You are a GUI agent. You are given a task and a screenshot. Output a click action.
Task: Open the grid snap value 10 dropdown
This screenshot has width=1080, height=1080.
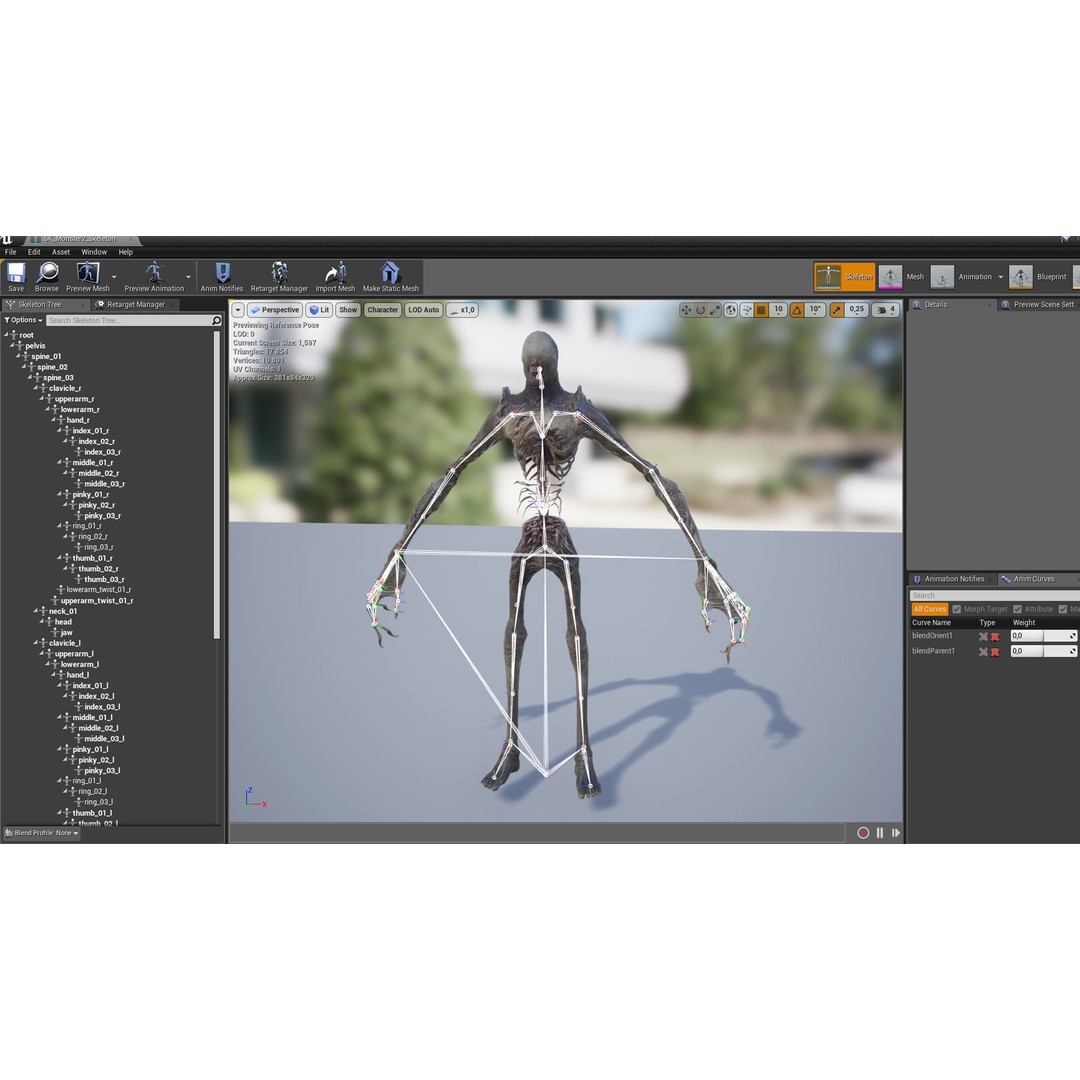pyautogui.click(x=778, y=310)
